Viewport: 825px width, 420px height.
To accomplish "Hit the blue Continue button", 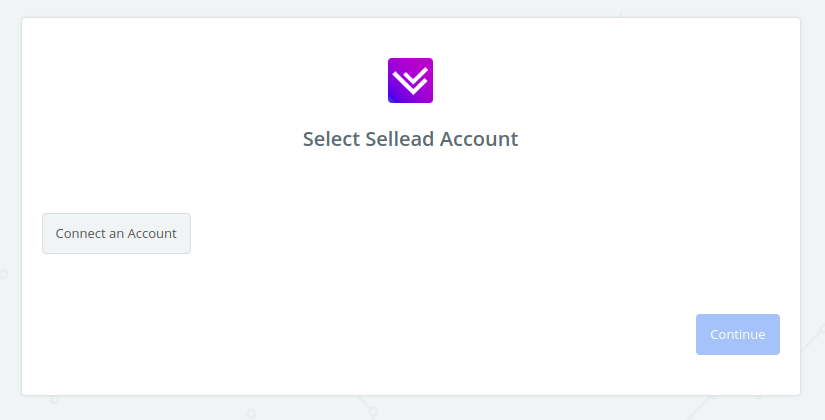I will point(738,334).
